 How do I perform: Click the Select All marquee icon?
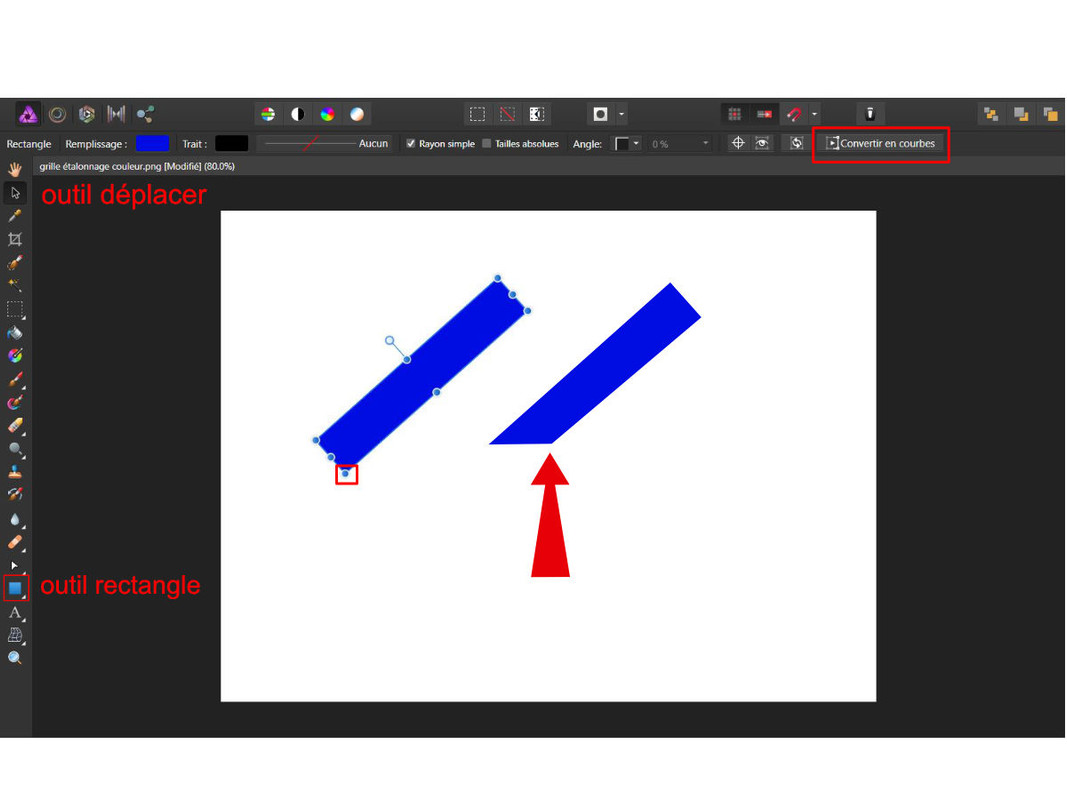[x=478, y=114]
